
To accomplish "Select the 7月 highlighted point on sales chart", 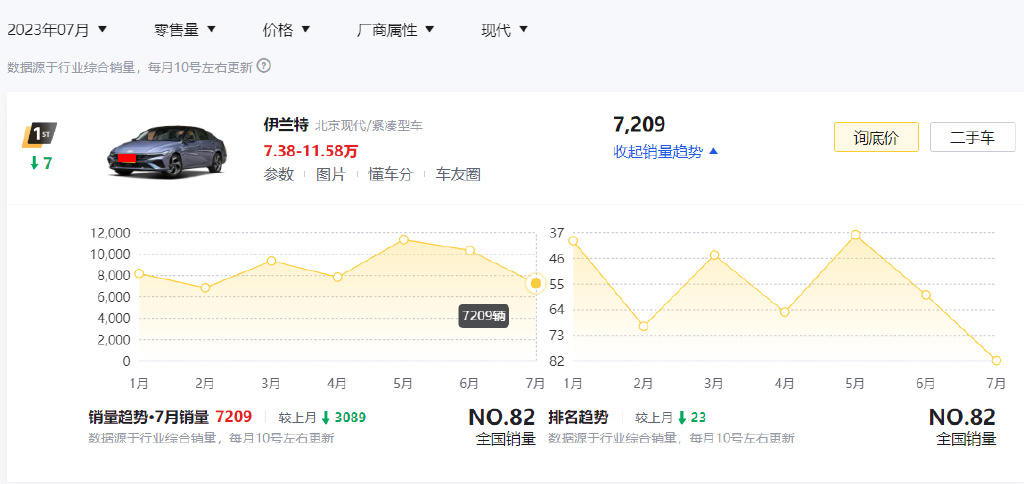I will 536,283.
